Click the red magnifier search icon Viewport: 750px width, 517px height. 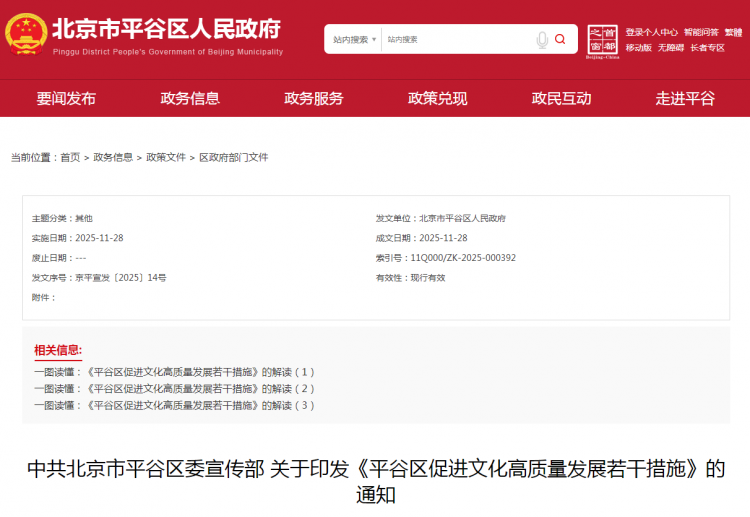560,40
